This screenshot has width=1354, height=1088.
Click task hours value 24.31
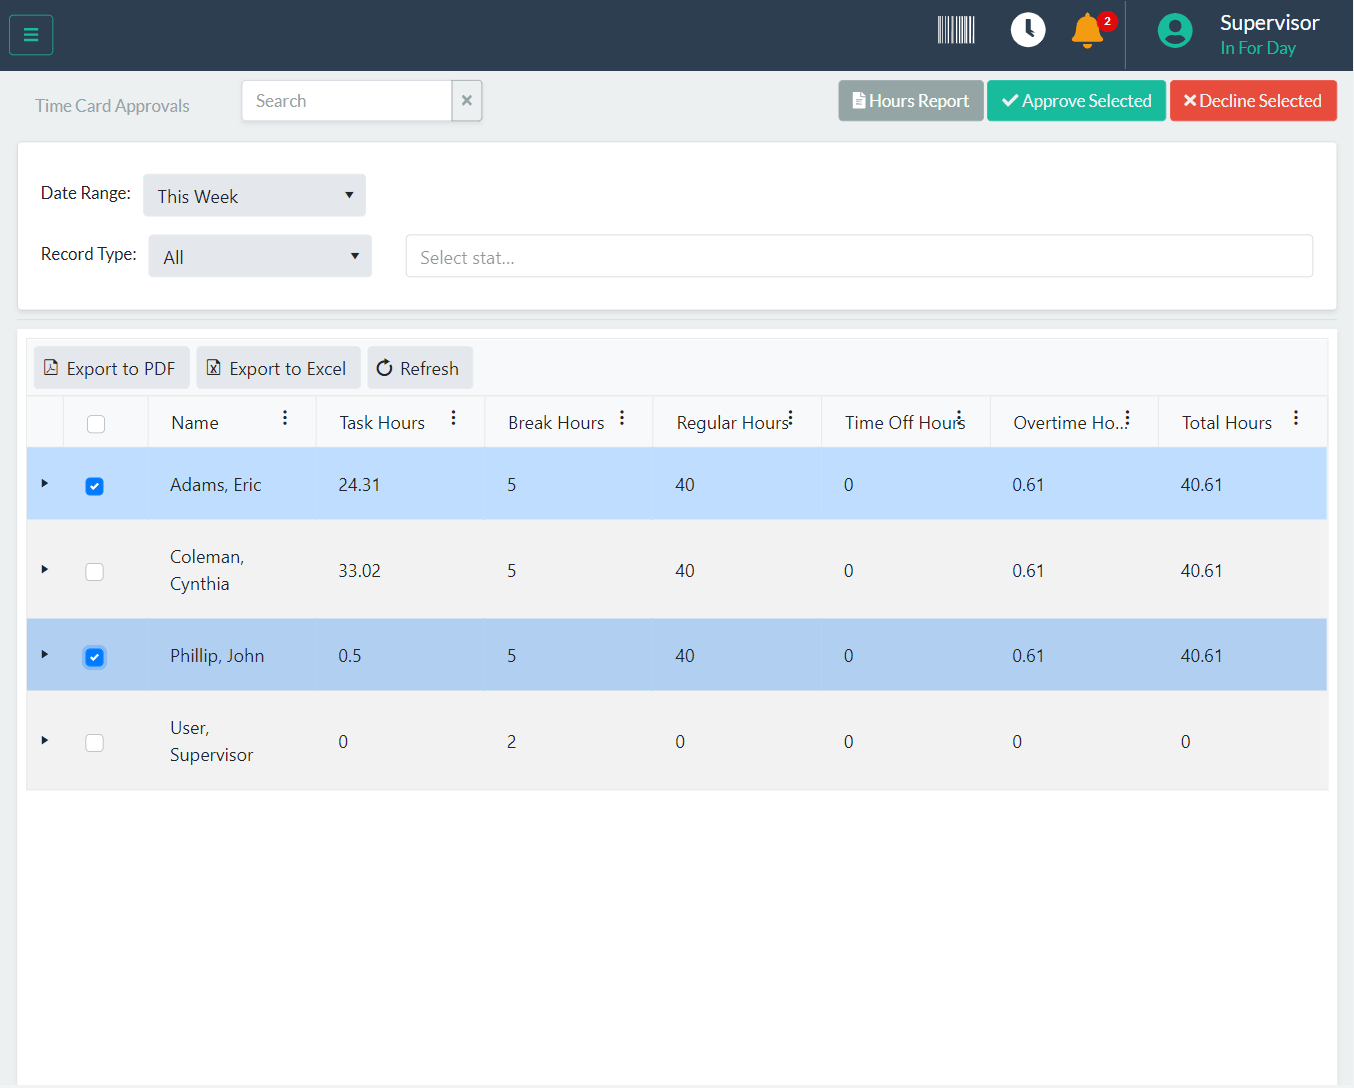[x=359, y=485]
